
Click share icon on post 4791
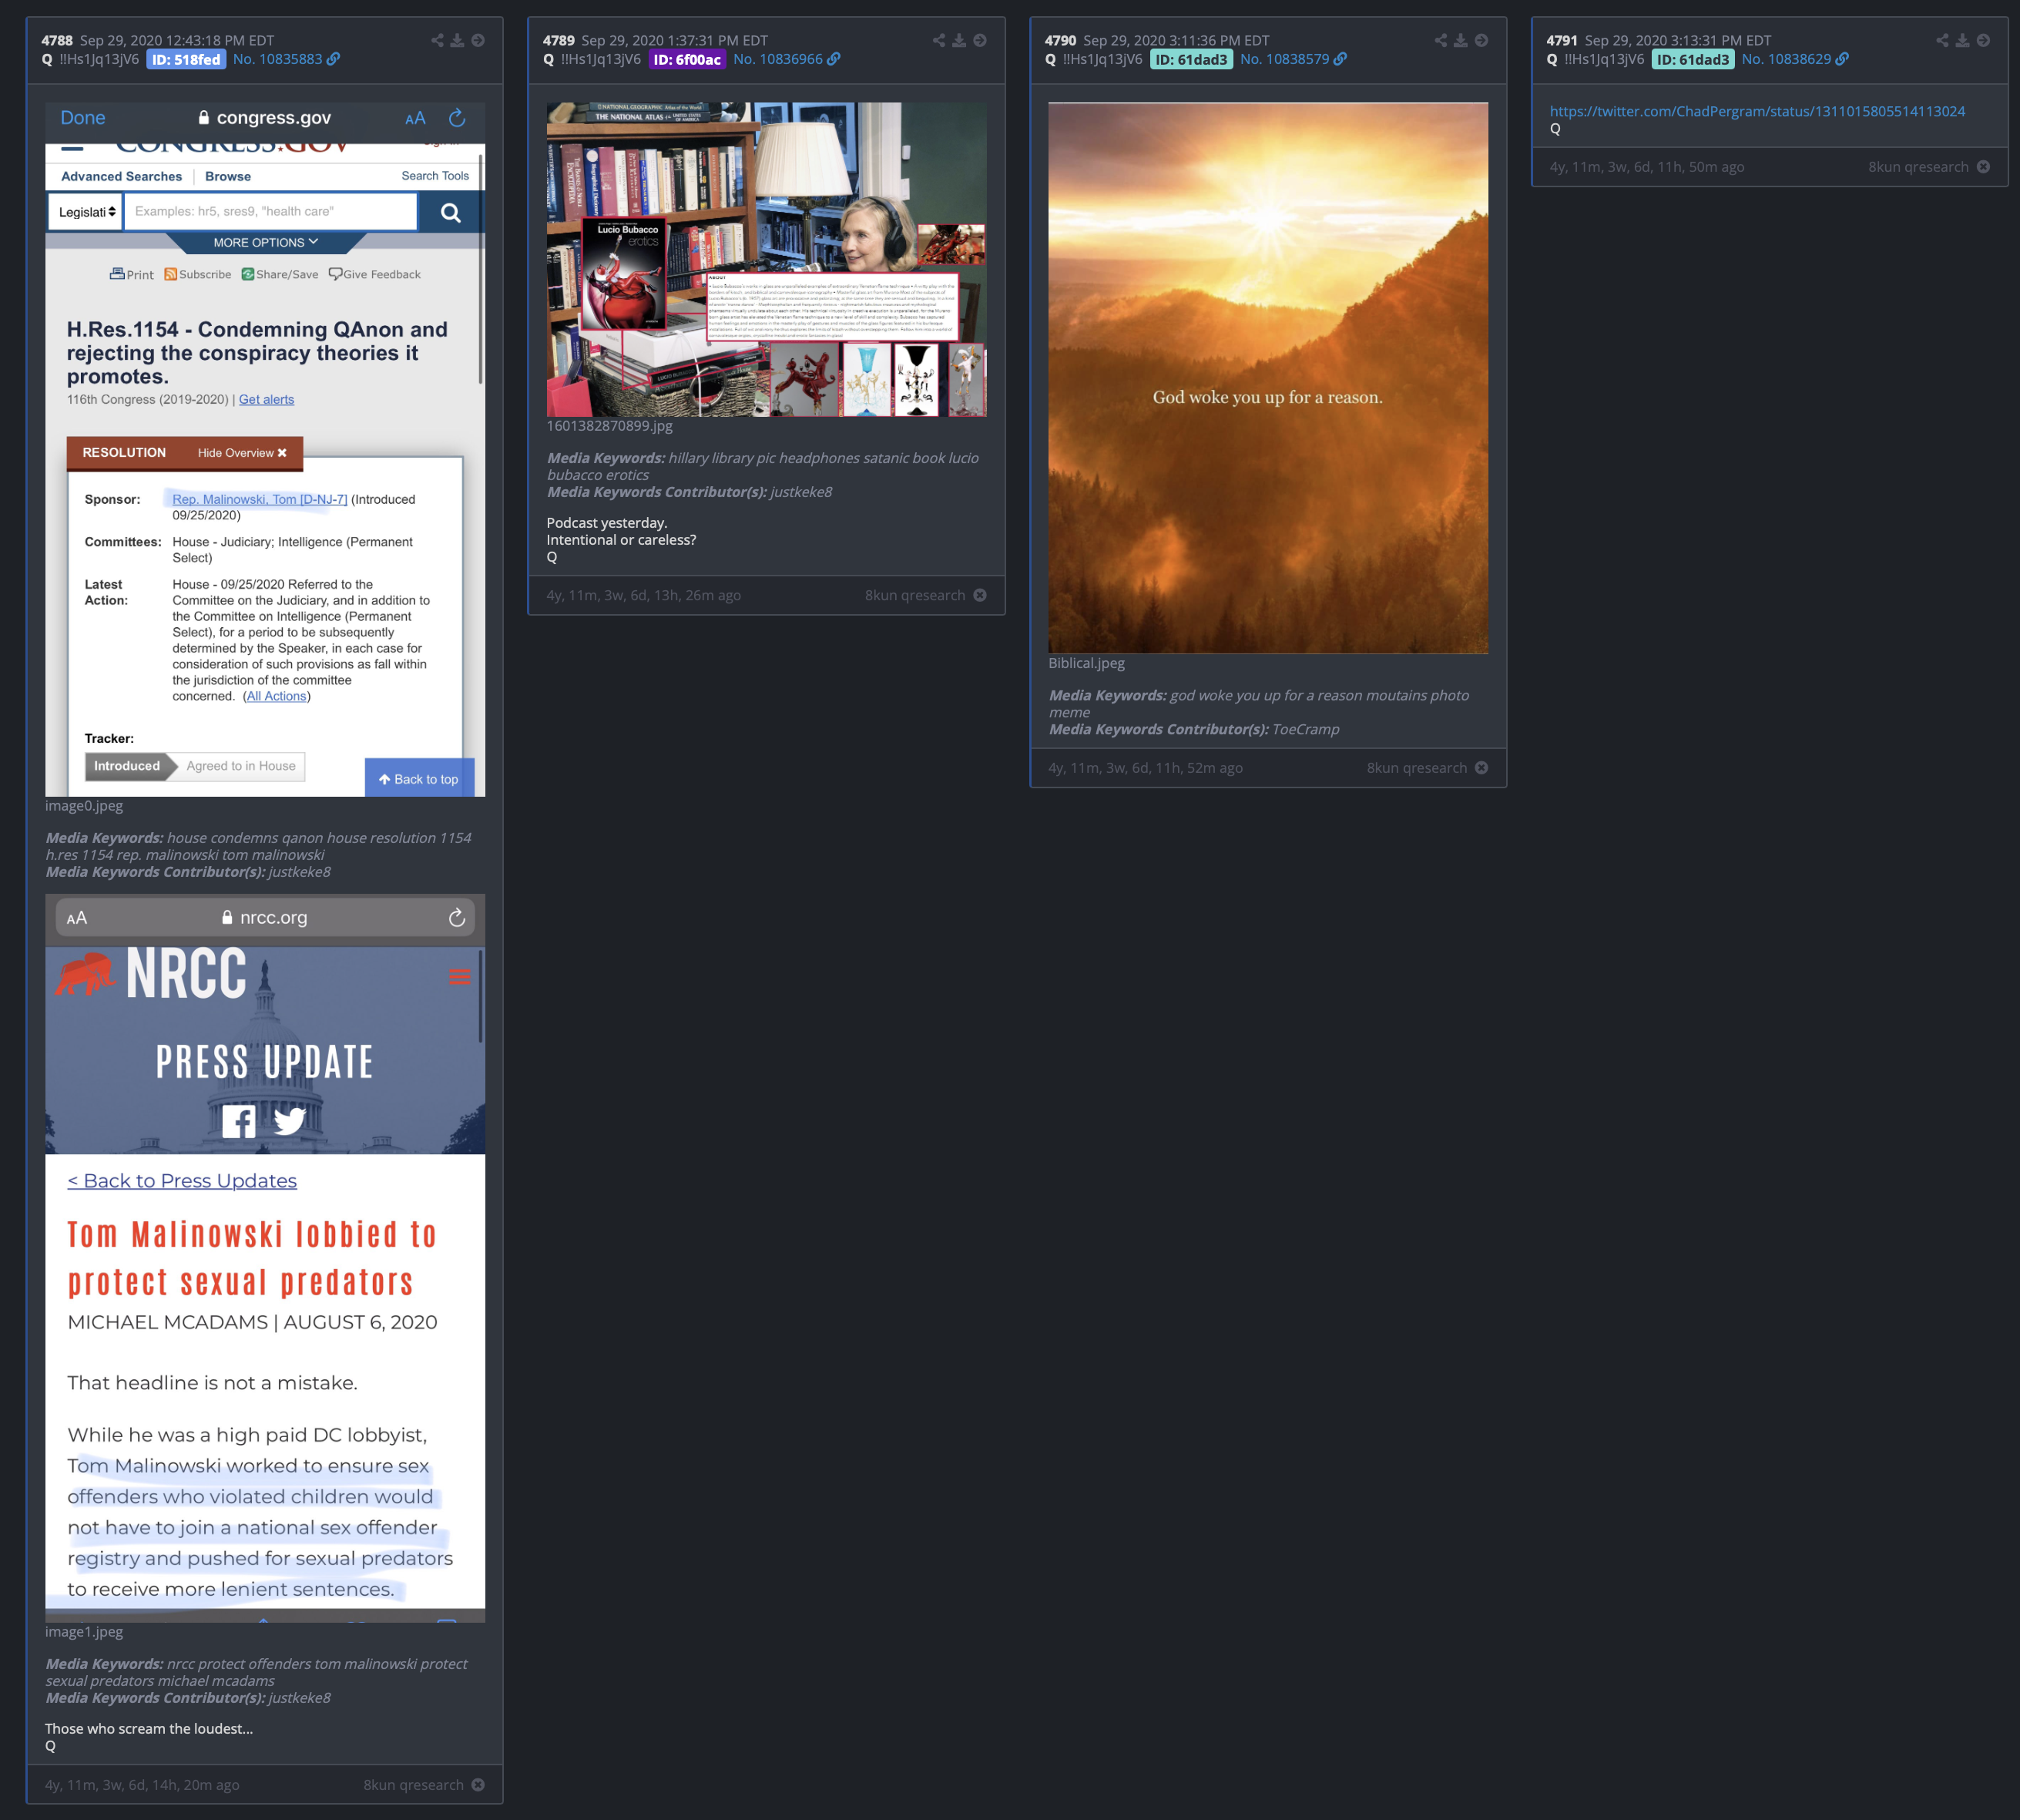pos(1942,41)
